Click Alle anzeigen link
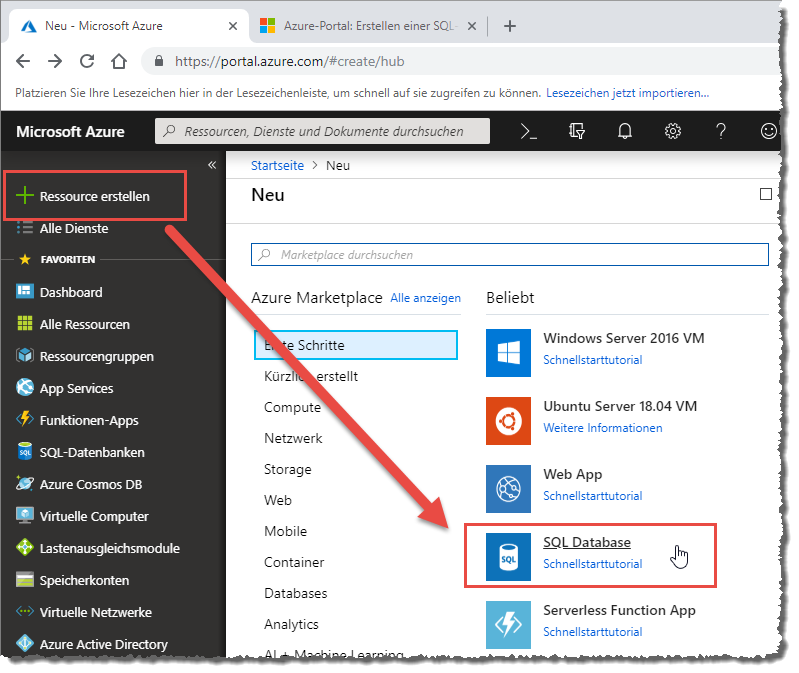The width and height of the screenshot is (799, 673). (425, 298)
